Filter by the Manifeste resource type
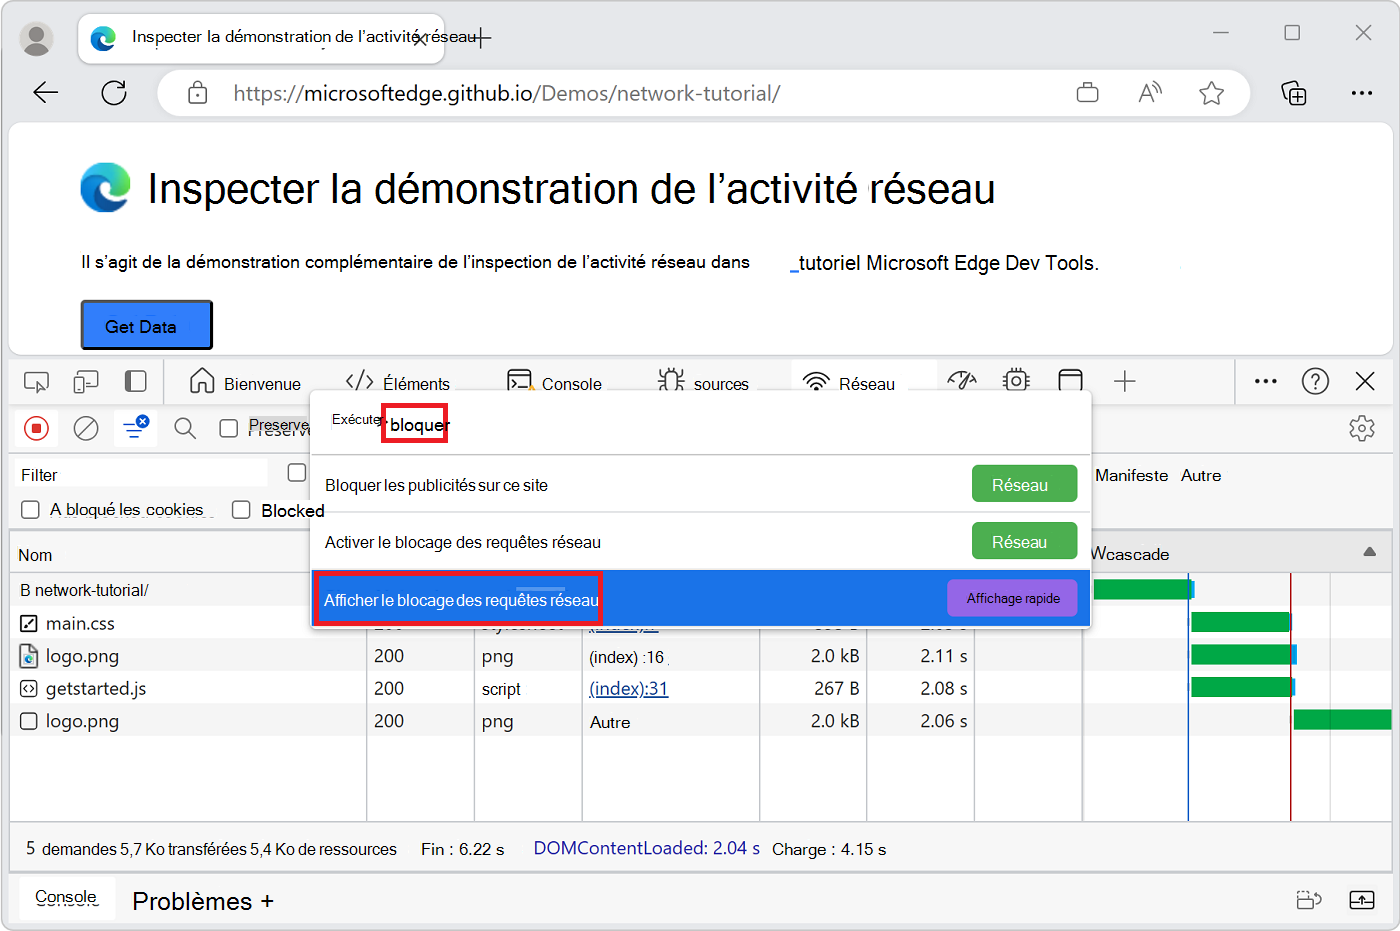Viewport: 1400px width, 931px height. (1131, 476)
